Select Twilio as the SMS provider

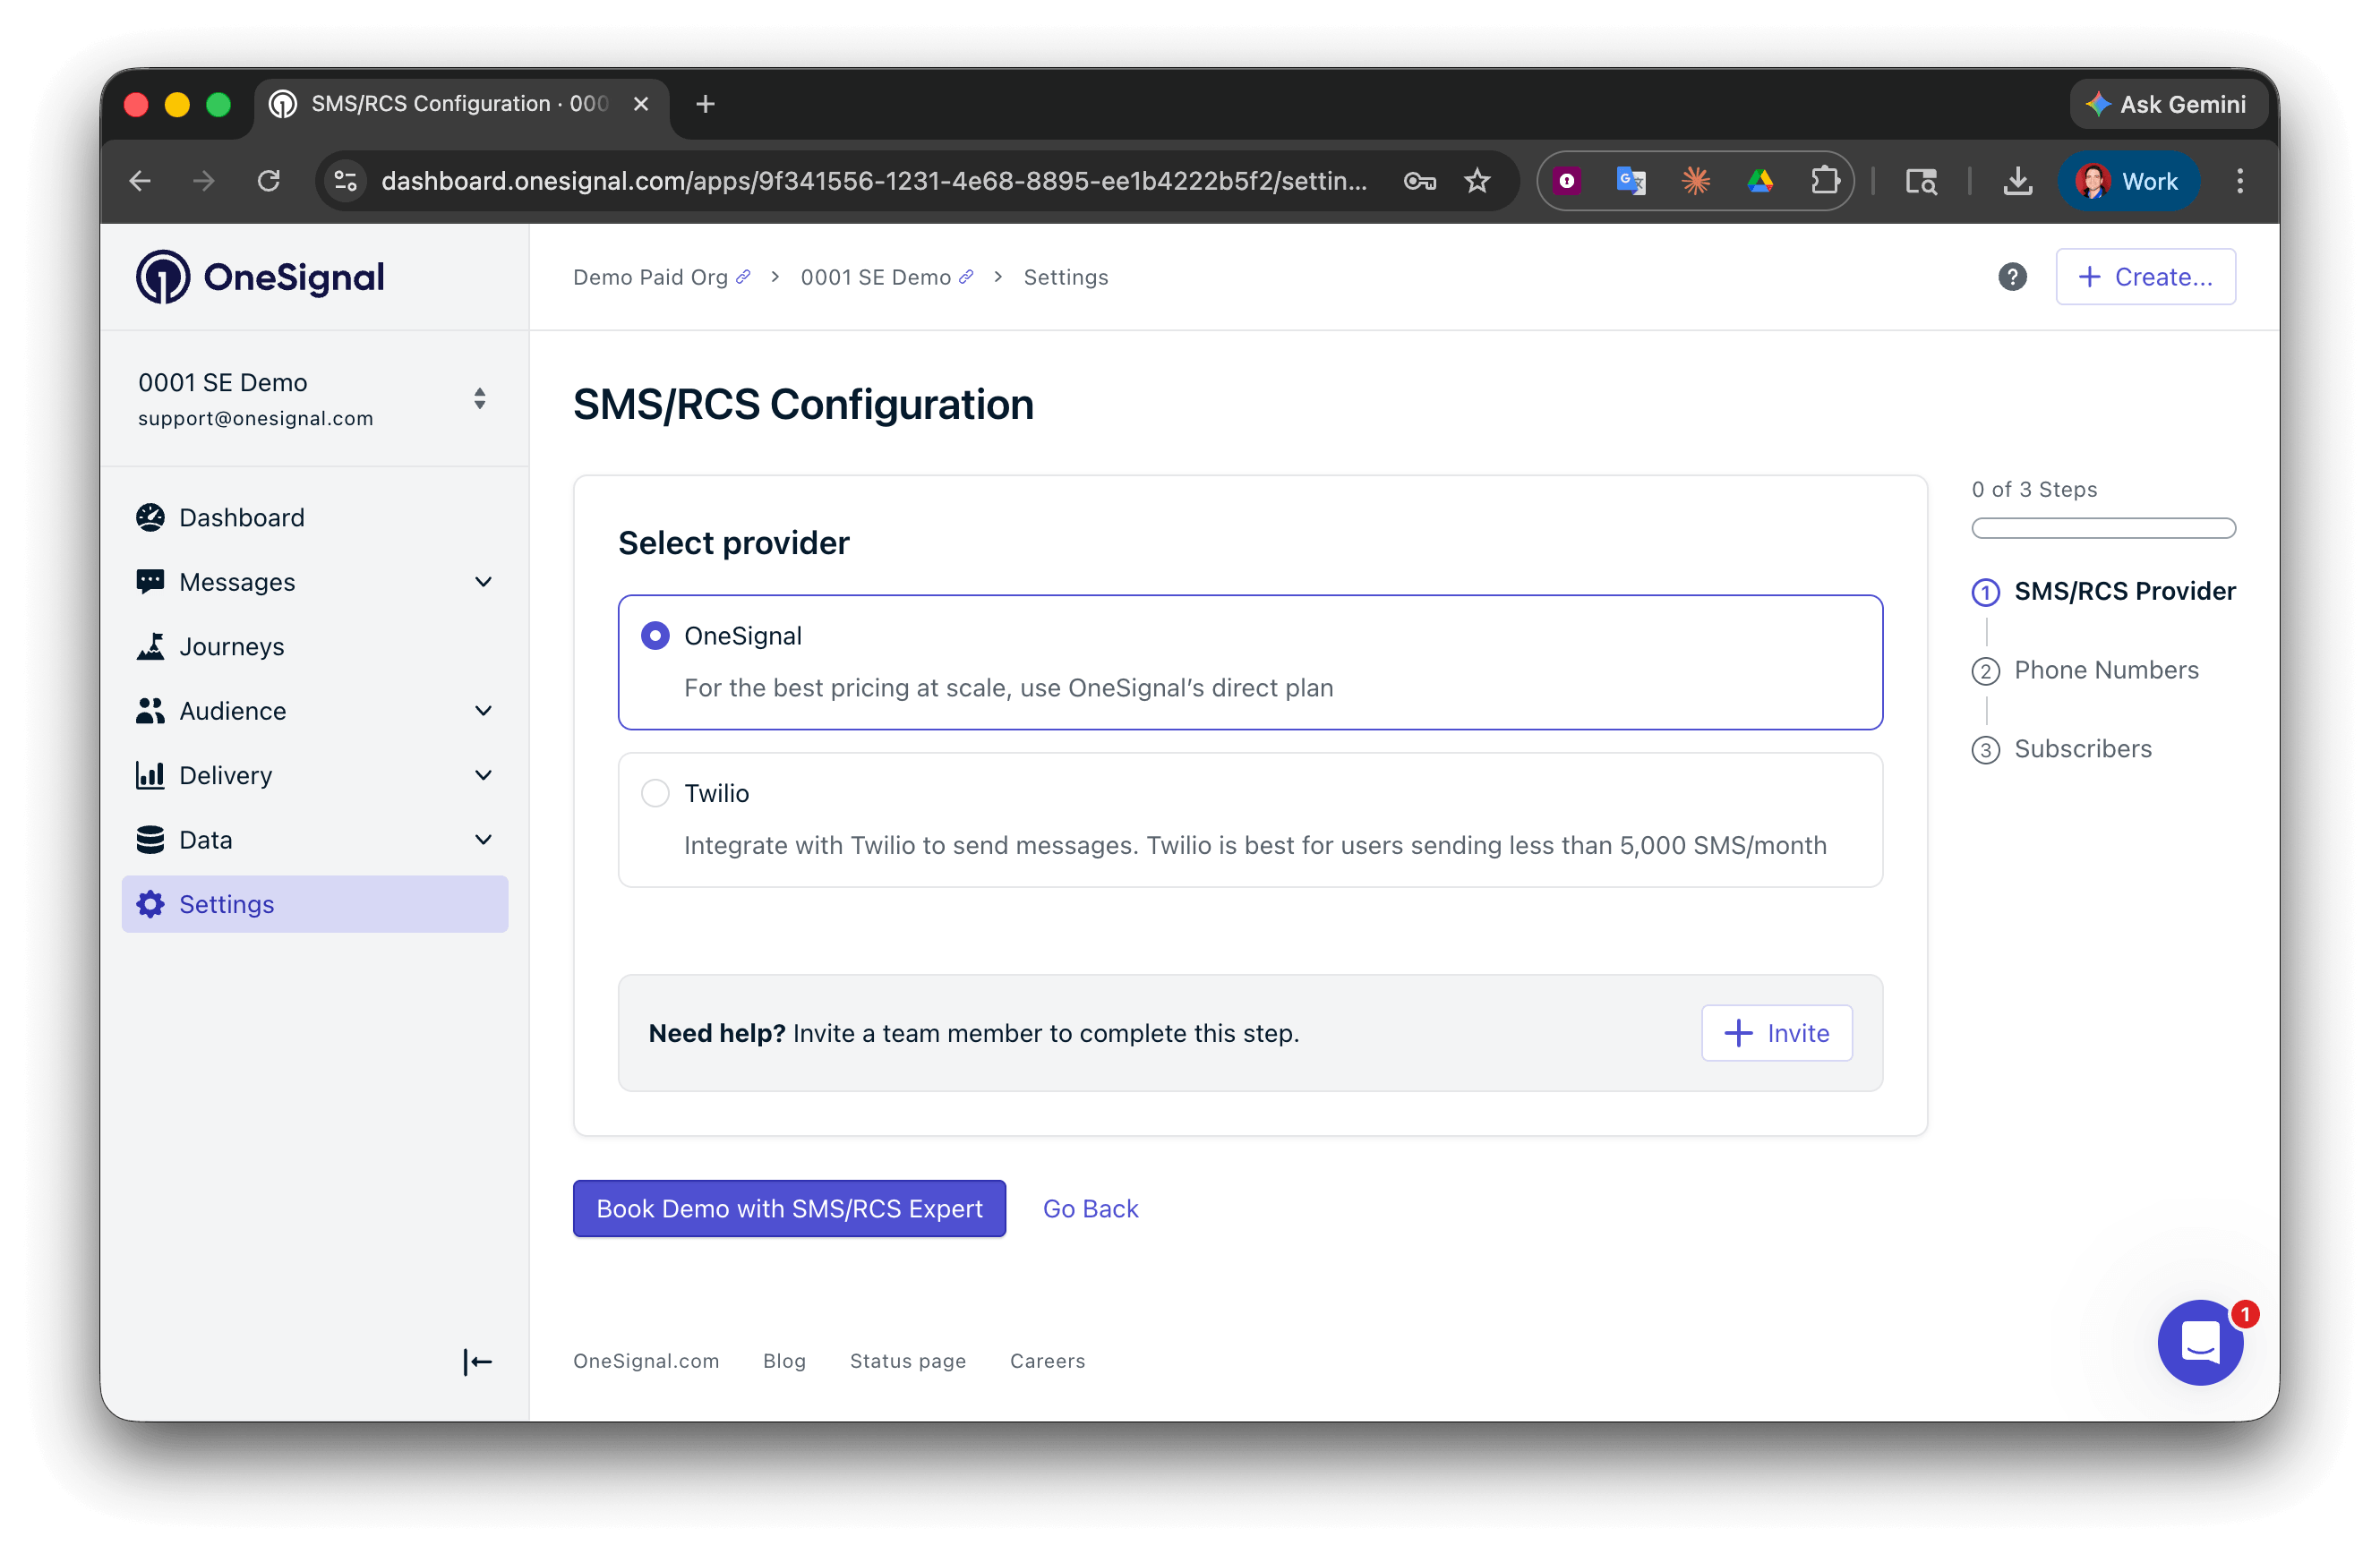[655, 792]
